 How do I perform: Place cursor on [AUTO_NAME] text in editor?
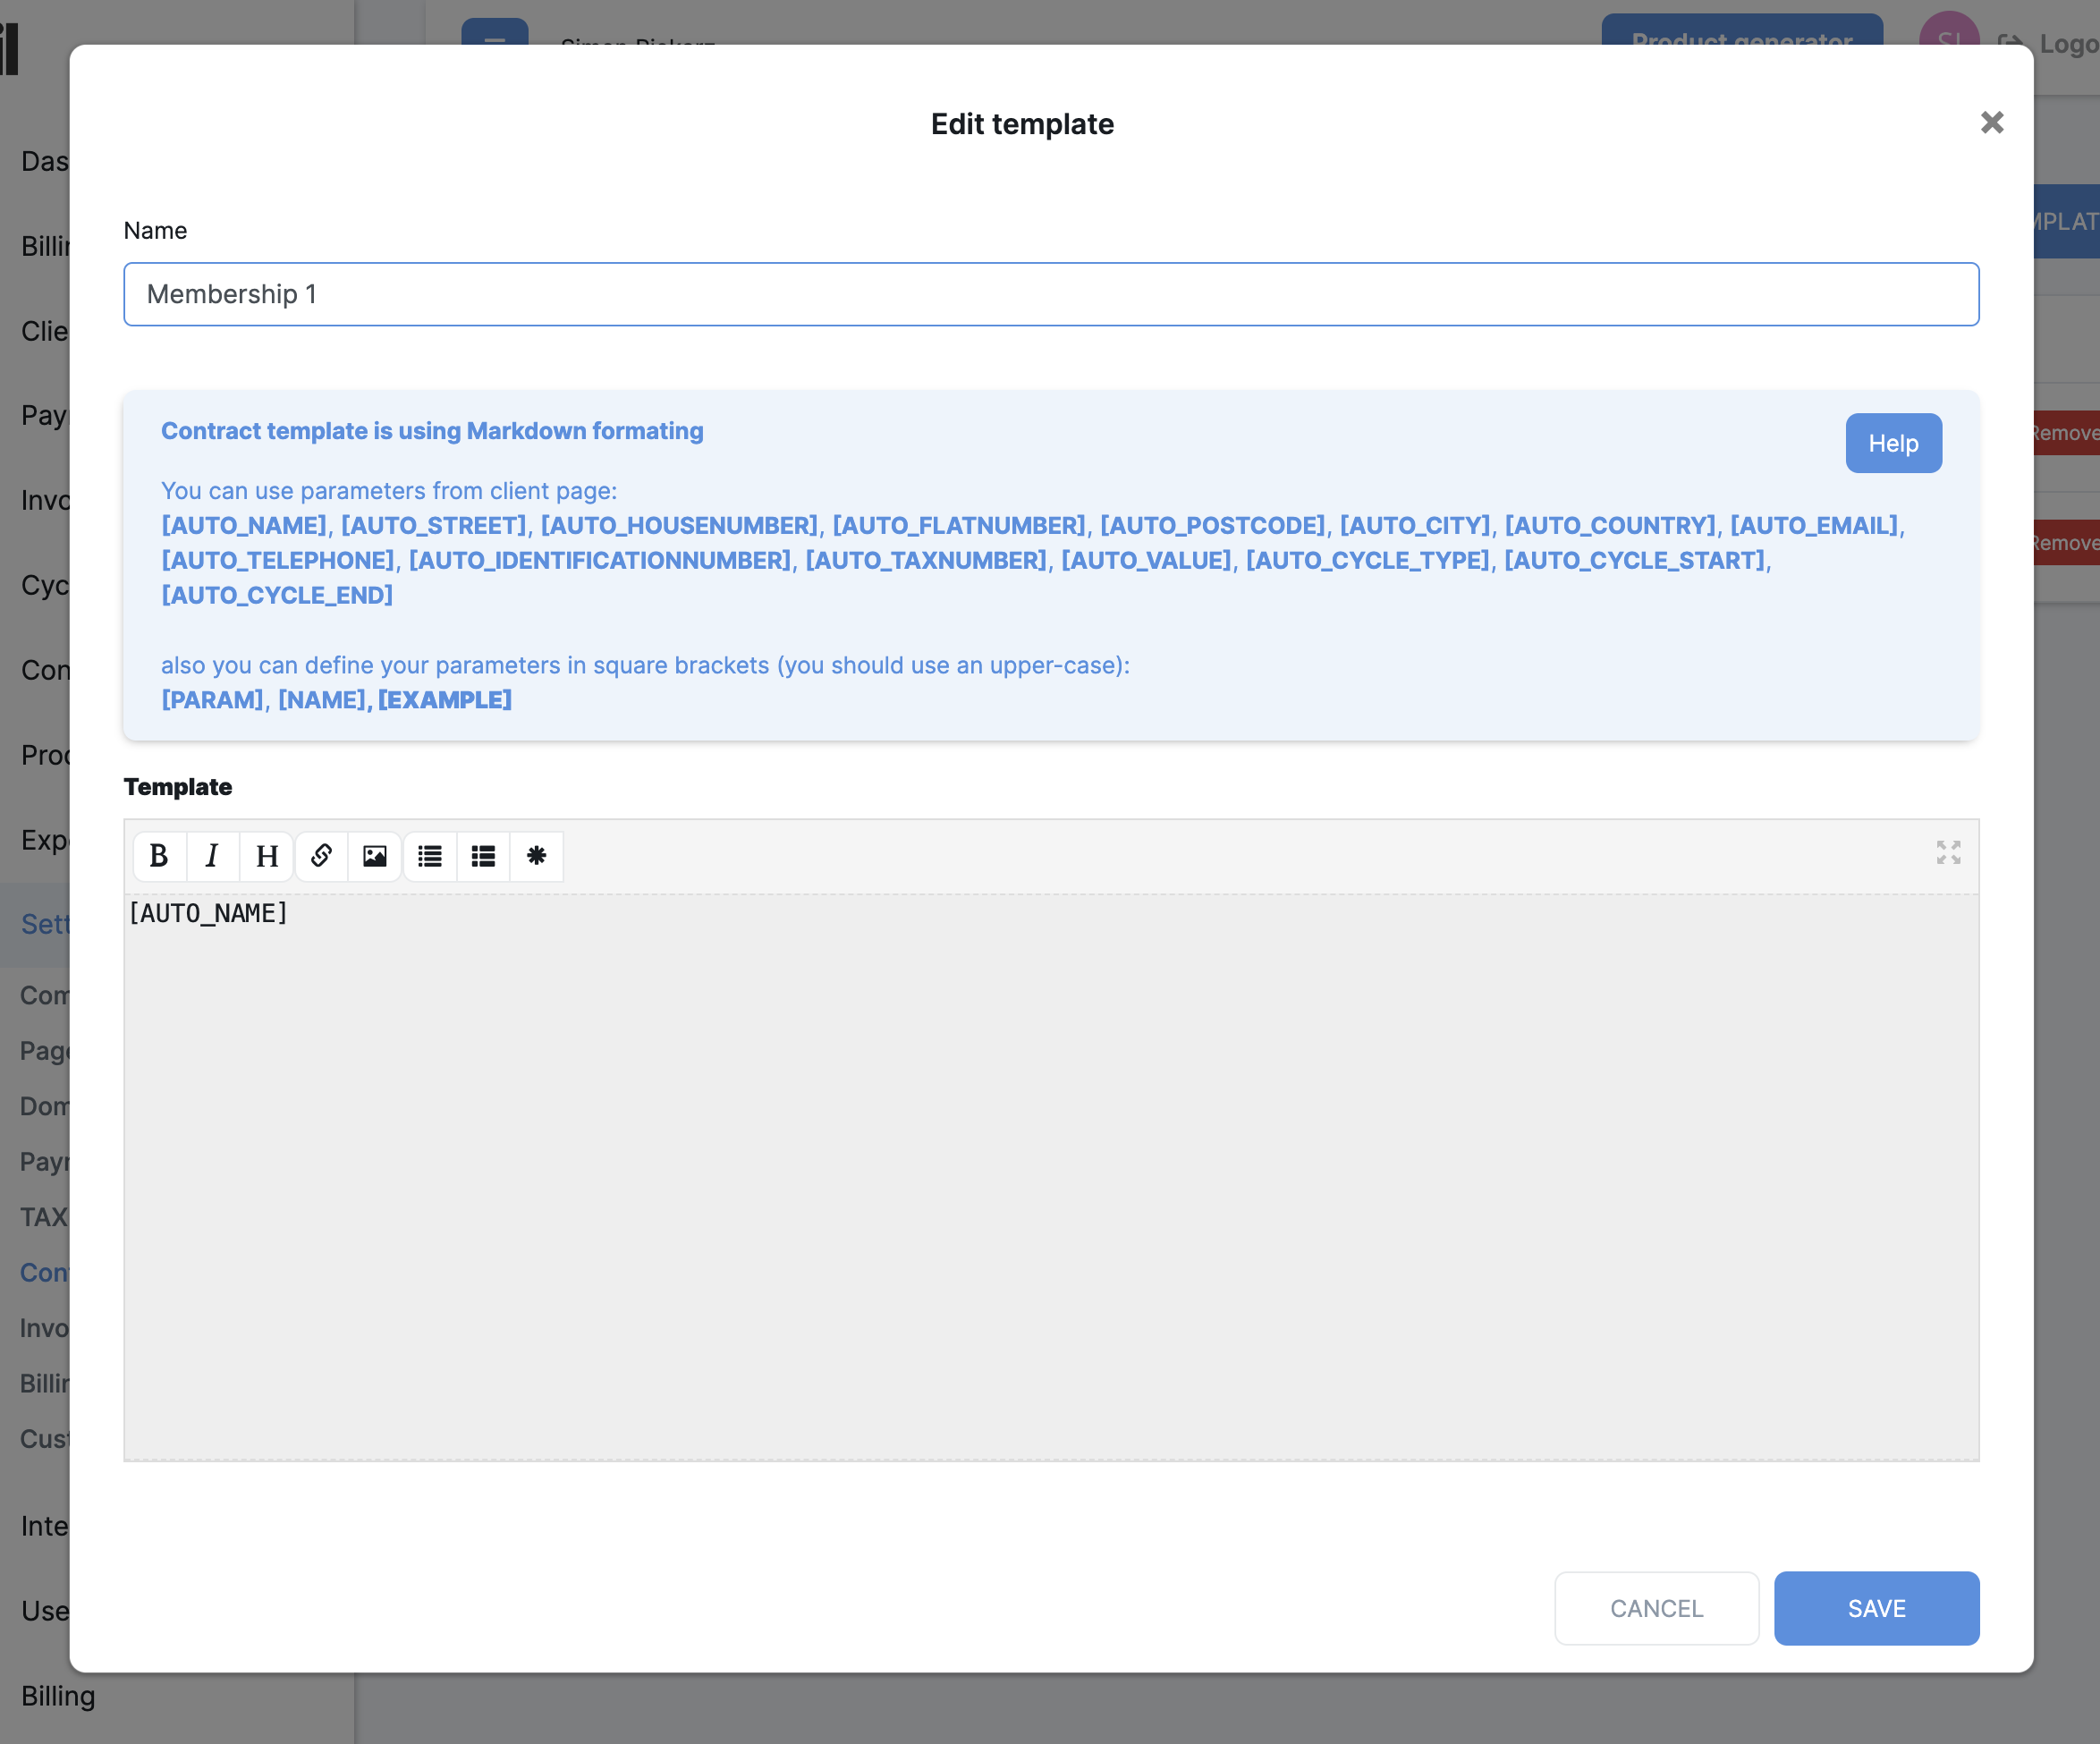pyautogui.click(x=208, y=913)
